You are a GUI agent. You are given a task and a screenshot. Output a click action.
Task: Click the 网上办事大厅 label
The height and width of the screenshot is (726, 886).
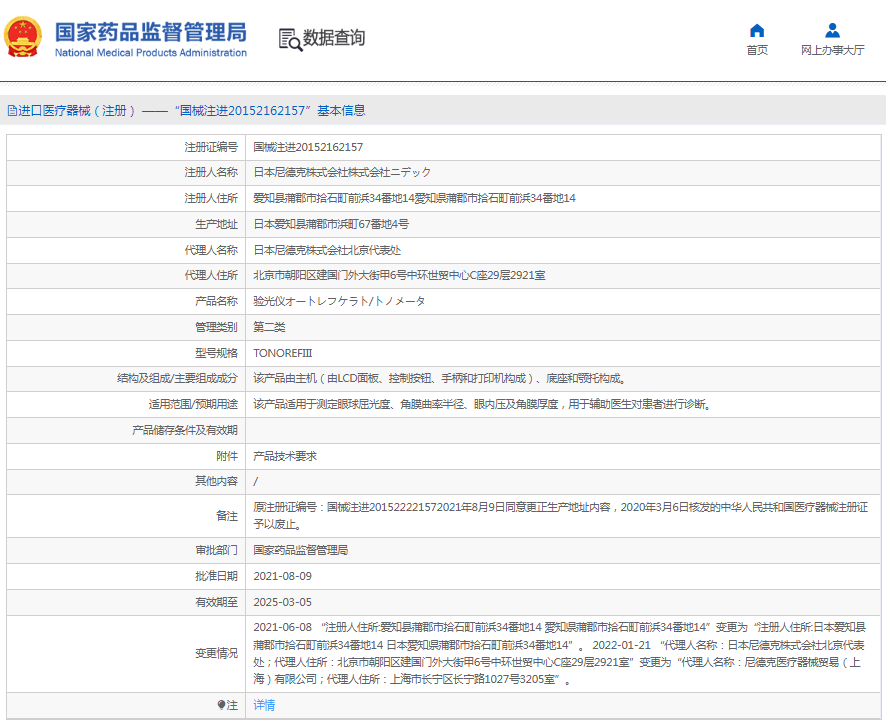832,50
